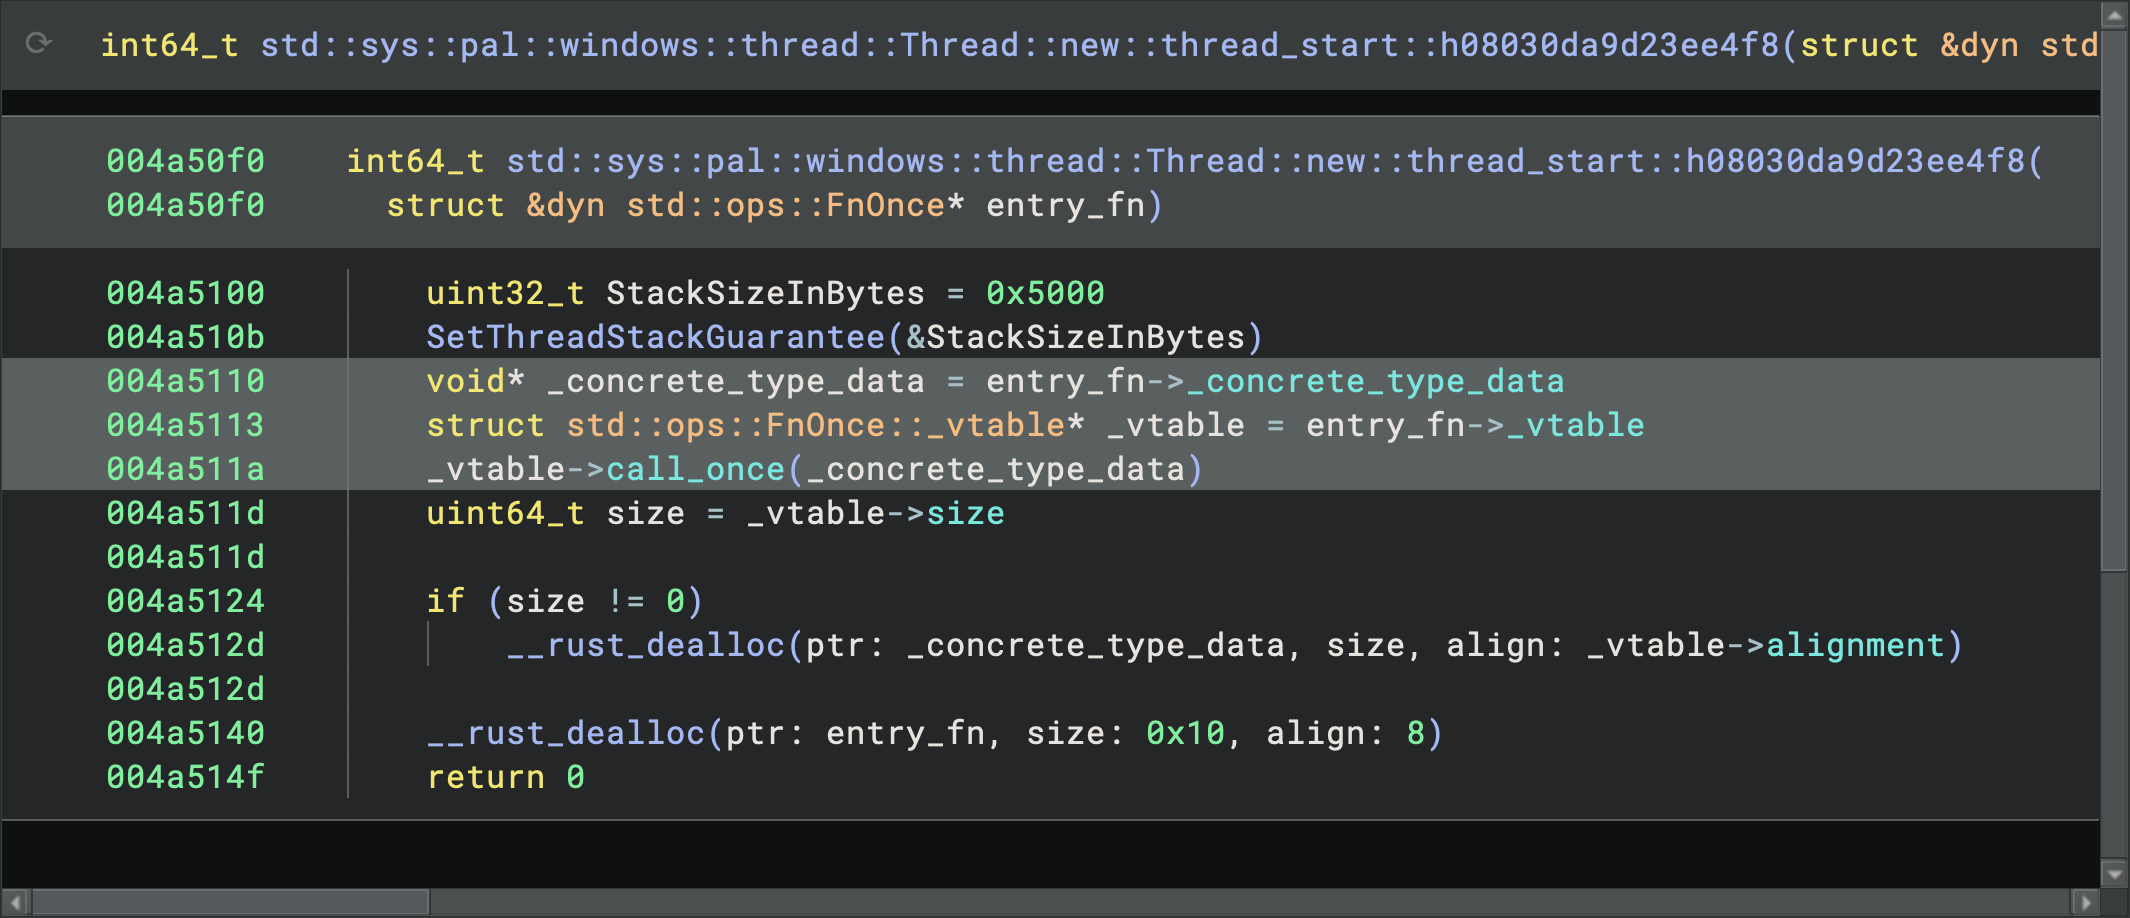Click the vertical scrollbar thumb
Image resolution: width=2130 pixels, height=918 pixels.
2114,300
